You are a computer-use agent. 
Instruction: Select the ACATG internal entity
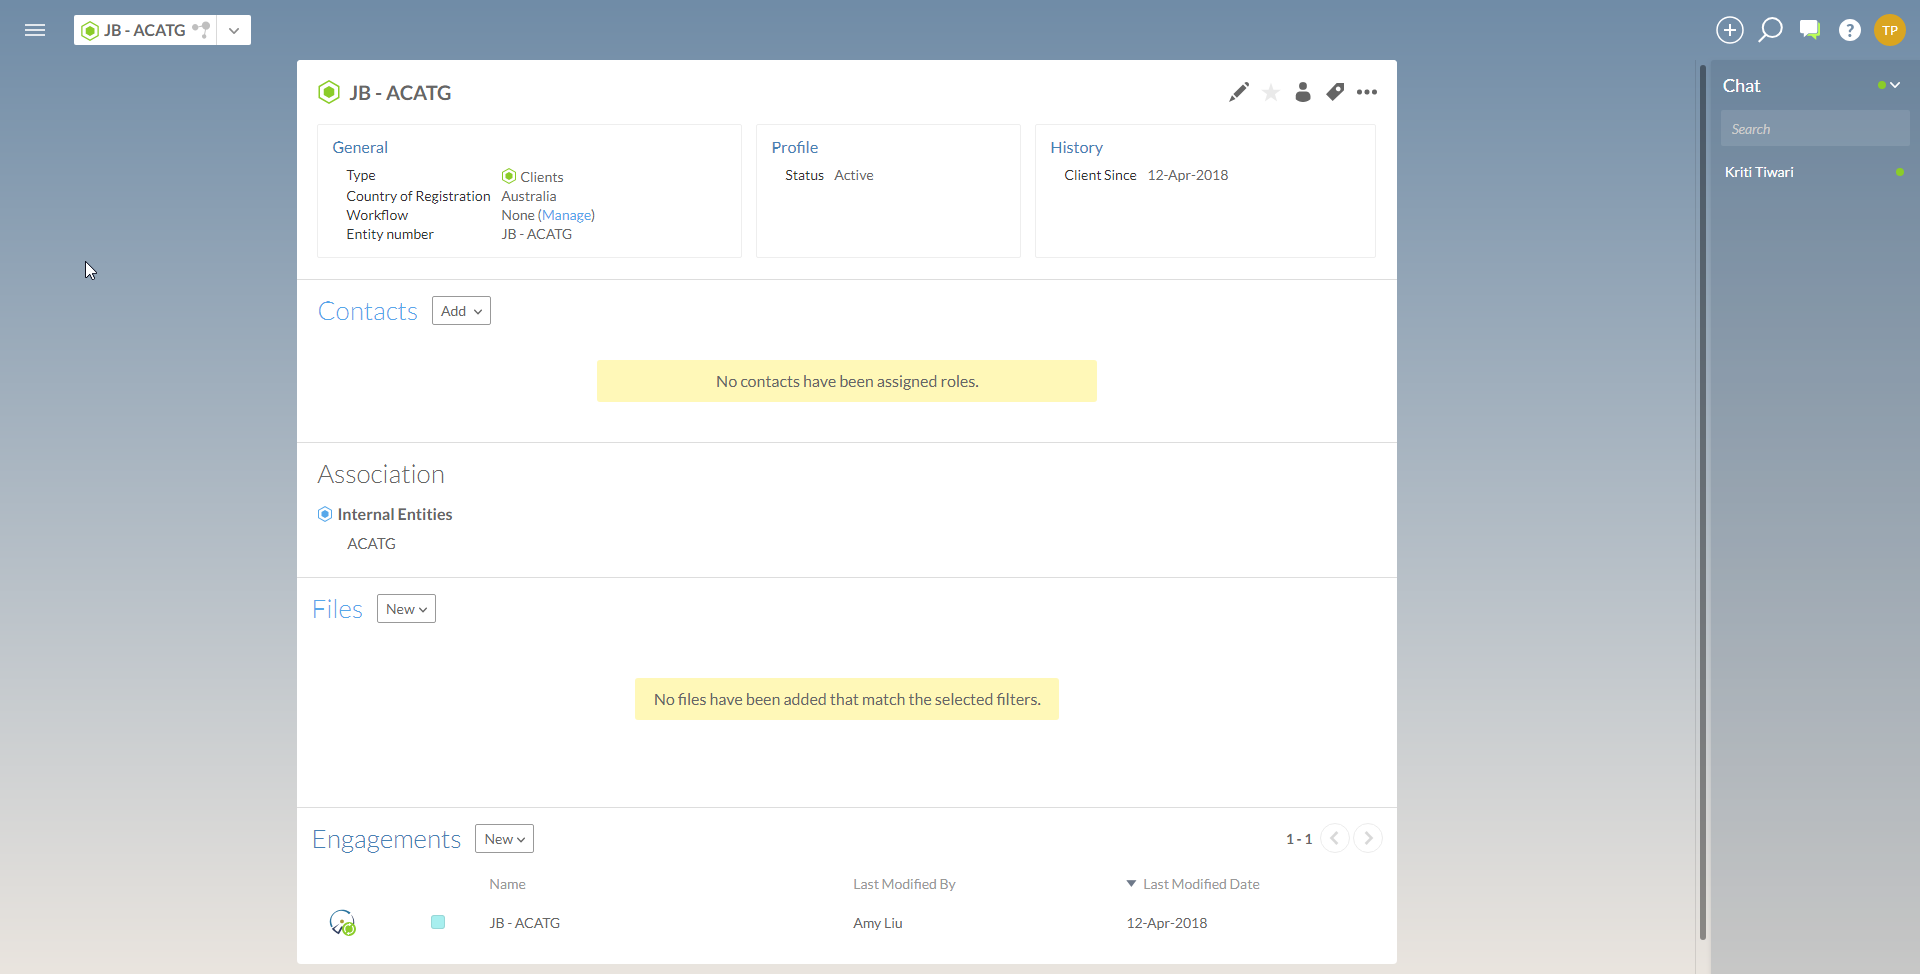[x=371, y=543]
